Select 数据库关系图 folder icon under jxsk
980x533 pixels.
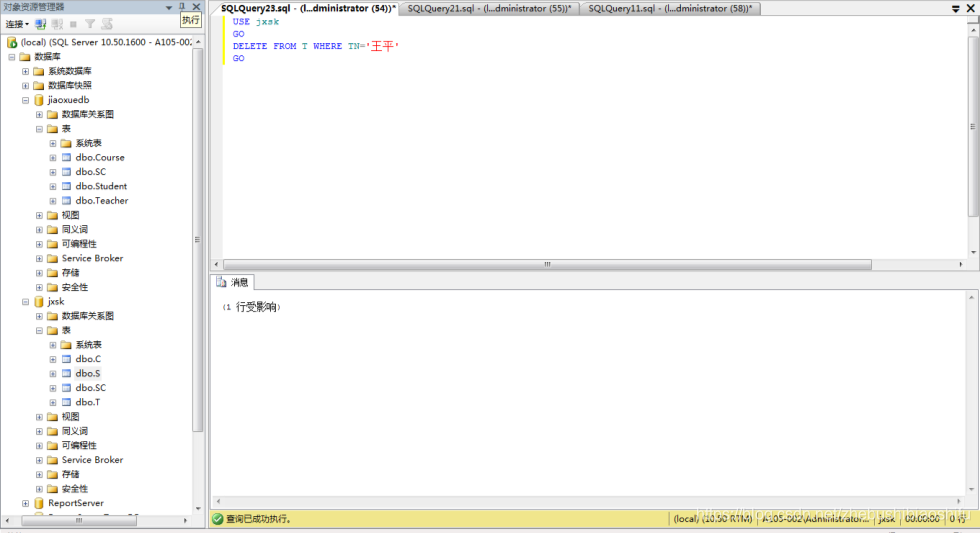tap(52, 316)
